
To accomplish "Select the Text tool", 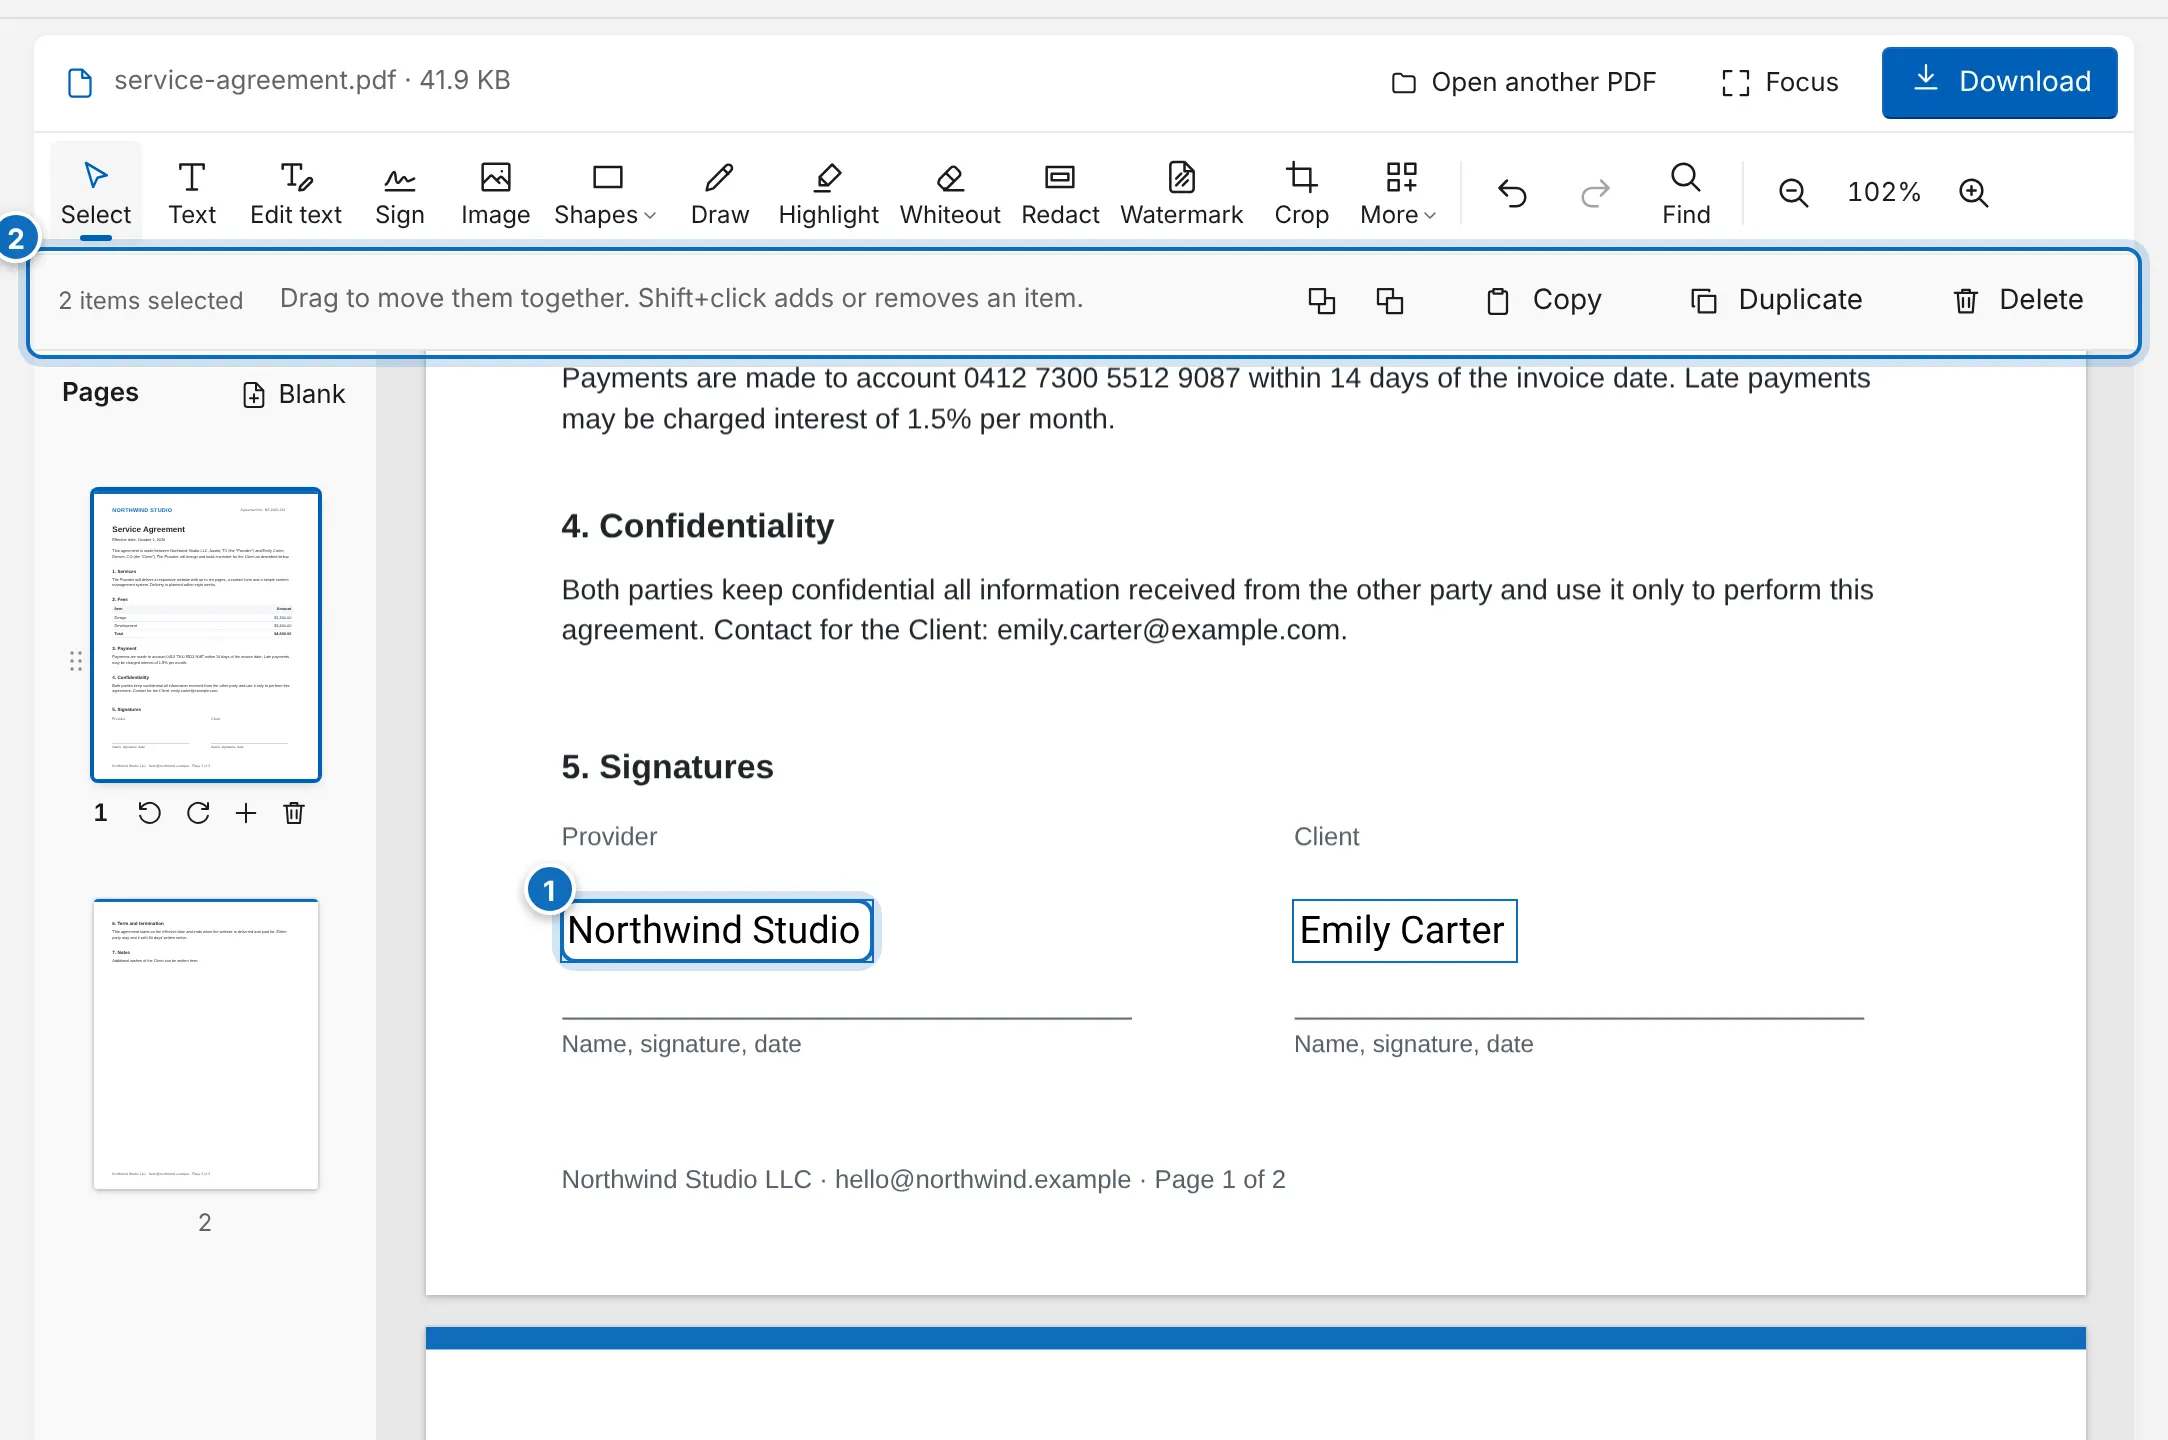I will click(192, 192).
